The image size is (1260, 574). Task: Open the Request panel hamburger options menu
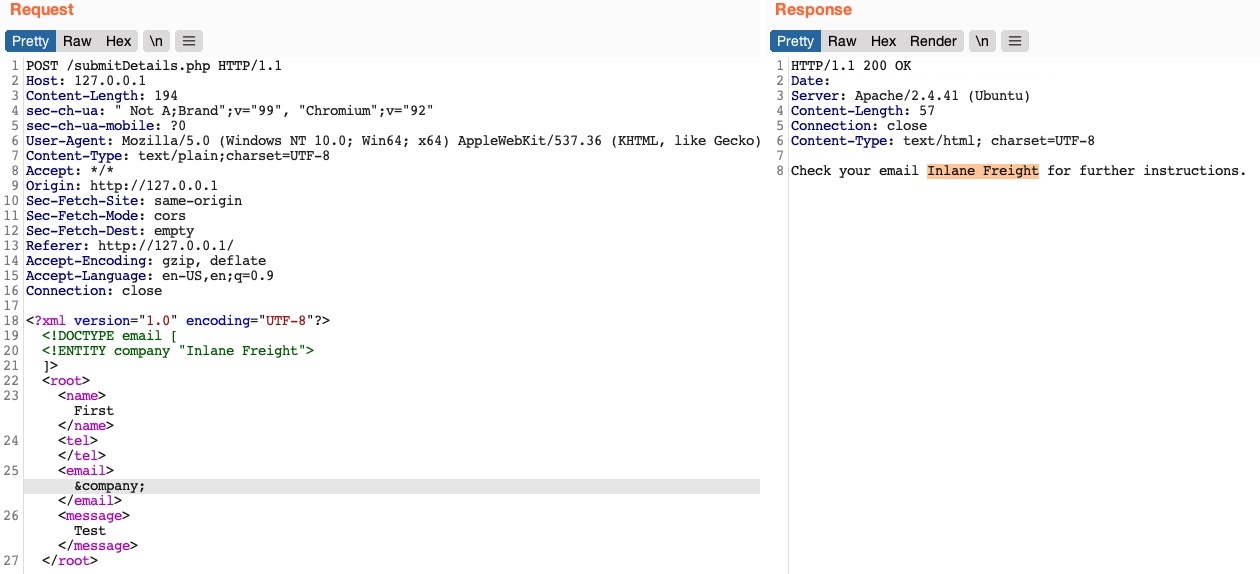coord(189,41)
